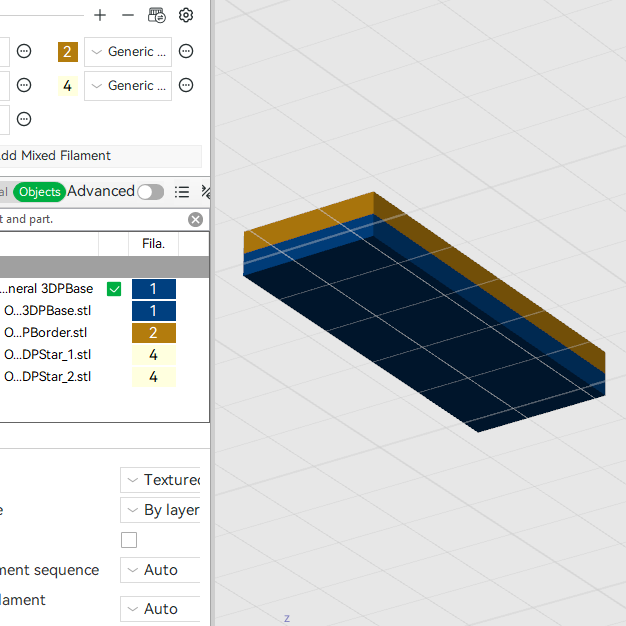Screen dimensions: 626x626
Task: Select the O...DPStar_2.stl part
Action: (48, 376)
